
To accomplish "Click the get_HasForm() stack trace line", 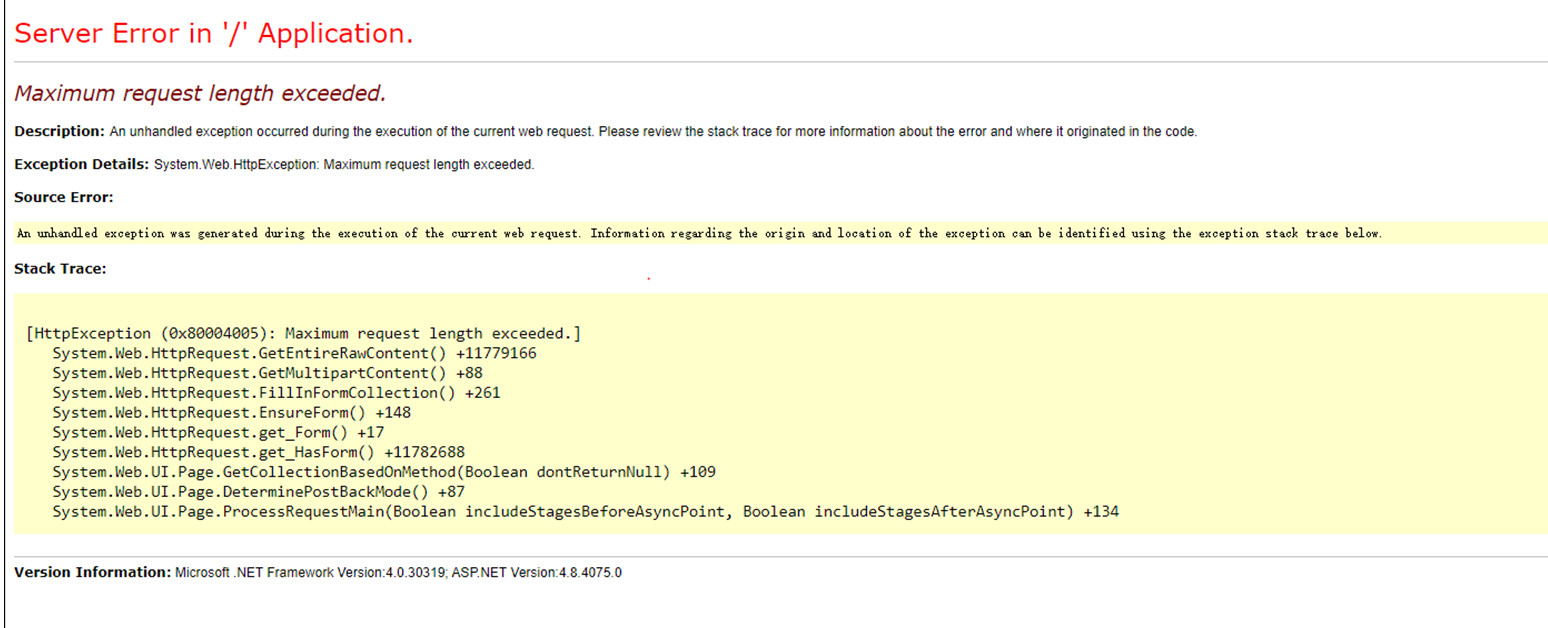I will coord(258,452).
